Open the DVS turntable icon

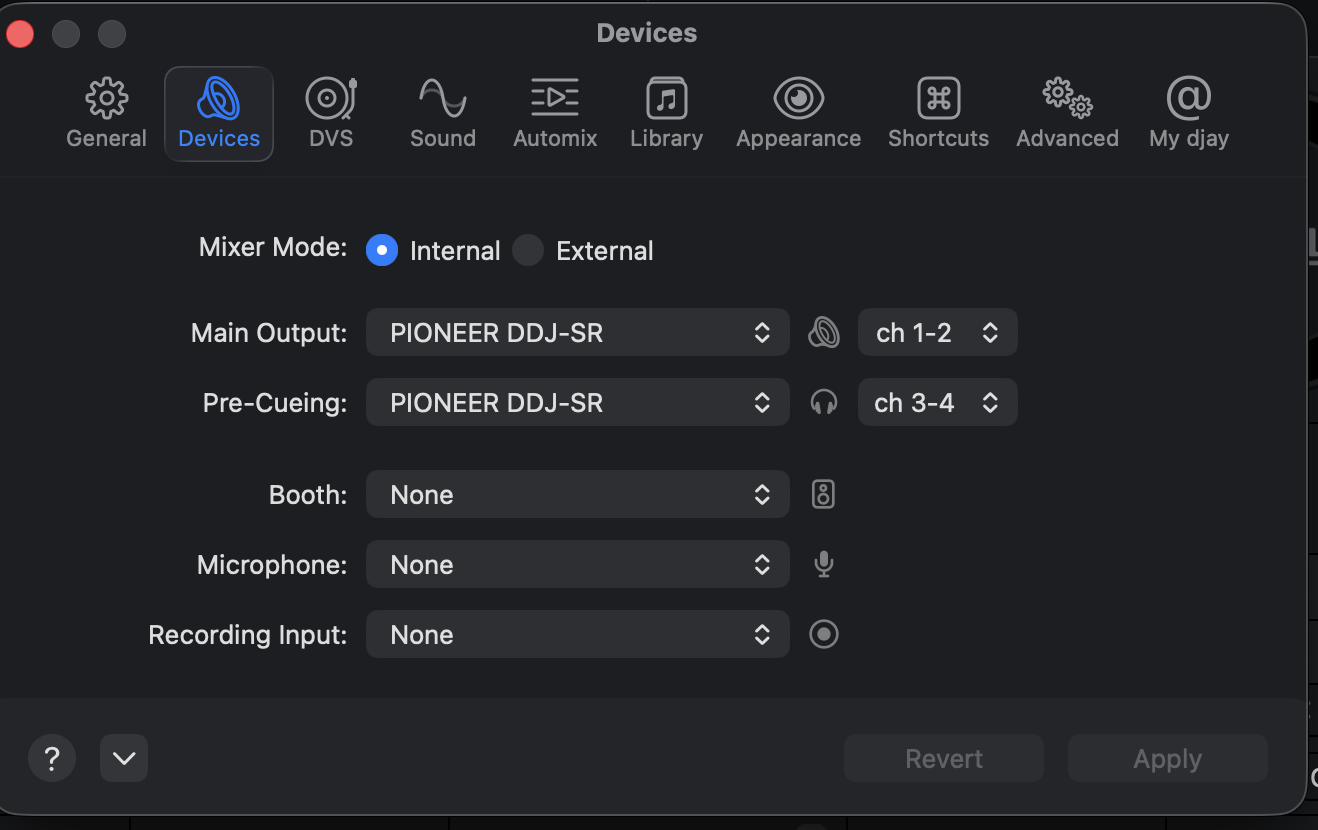coord(331,99)
